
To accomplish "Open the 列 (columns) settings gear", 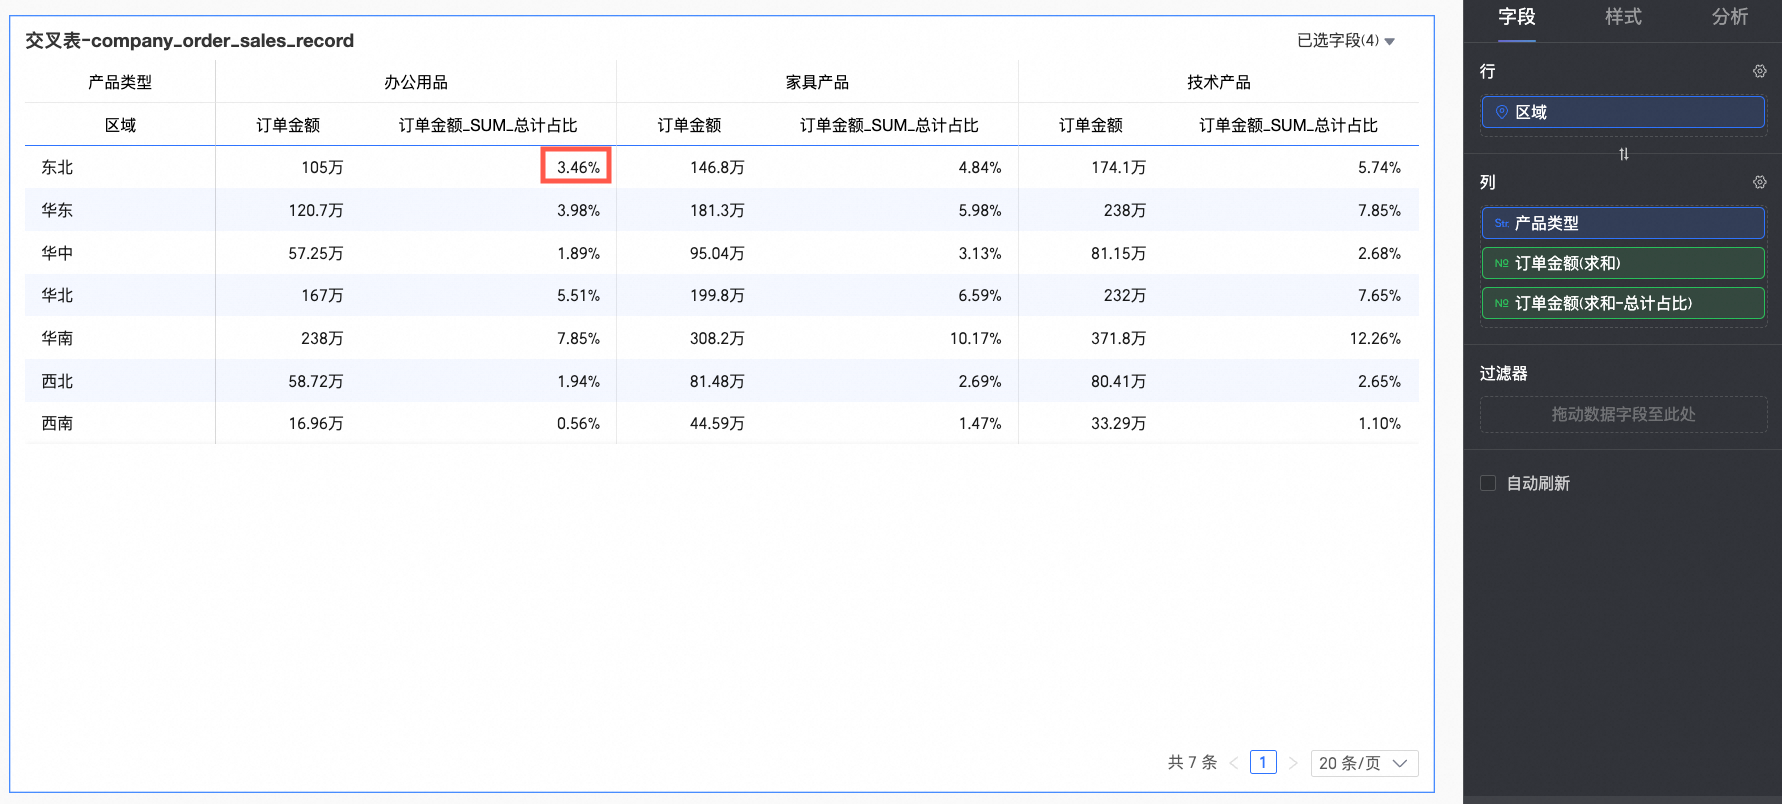I will coord(1759,182).
